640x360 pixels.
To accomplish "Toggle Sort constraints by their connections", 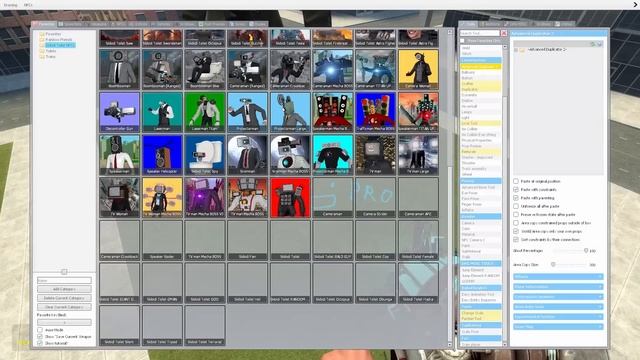I will (x=516, y=240).
